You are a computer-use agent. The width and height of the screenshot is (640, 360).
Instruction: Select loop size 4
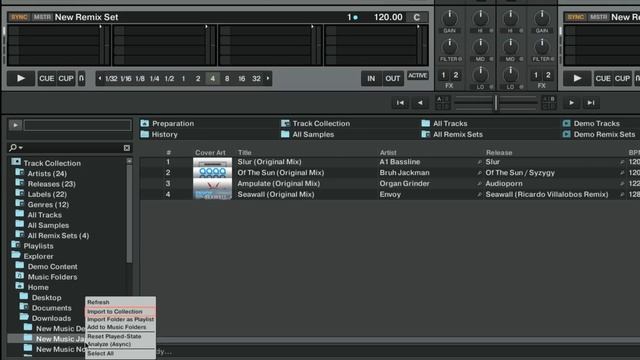pyautogui.click(x=212, y=78)
